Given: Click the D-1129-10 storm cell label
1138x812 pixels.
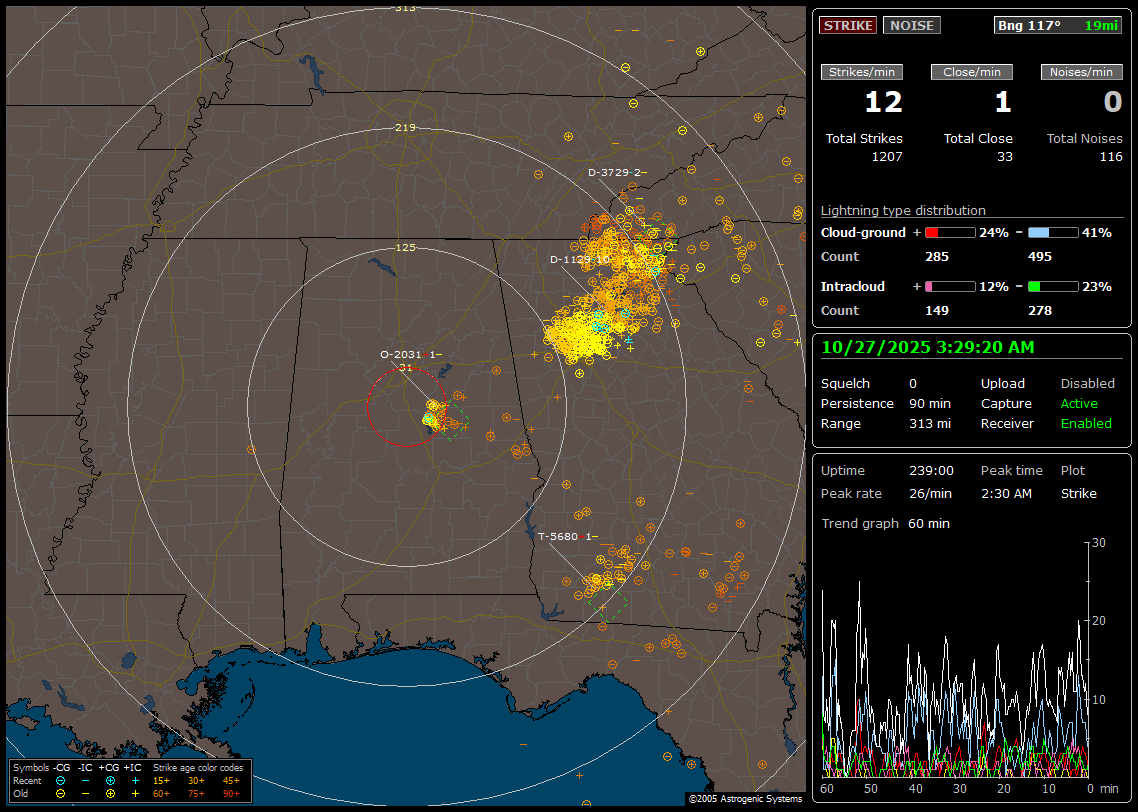Looking at the screenshot, I should point(580,260).
